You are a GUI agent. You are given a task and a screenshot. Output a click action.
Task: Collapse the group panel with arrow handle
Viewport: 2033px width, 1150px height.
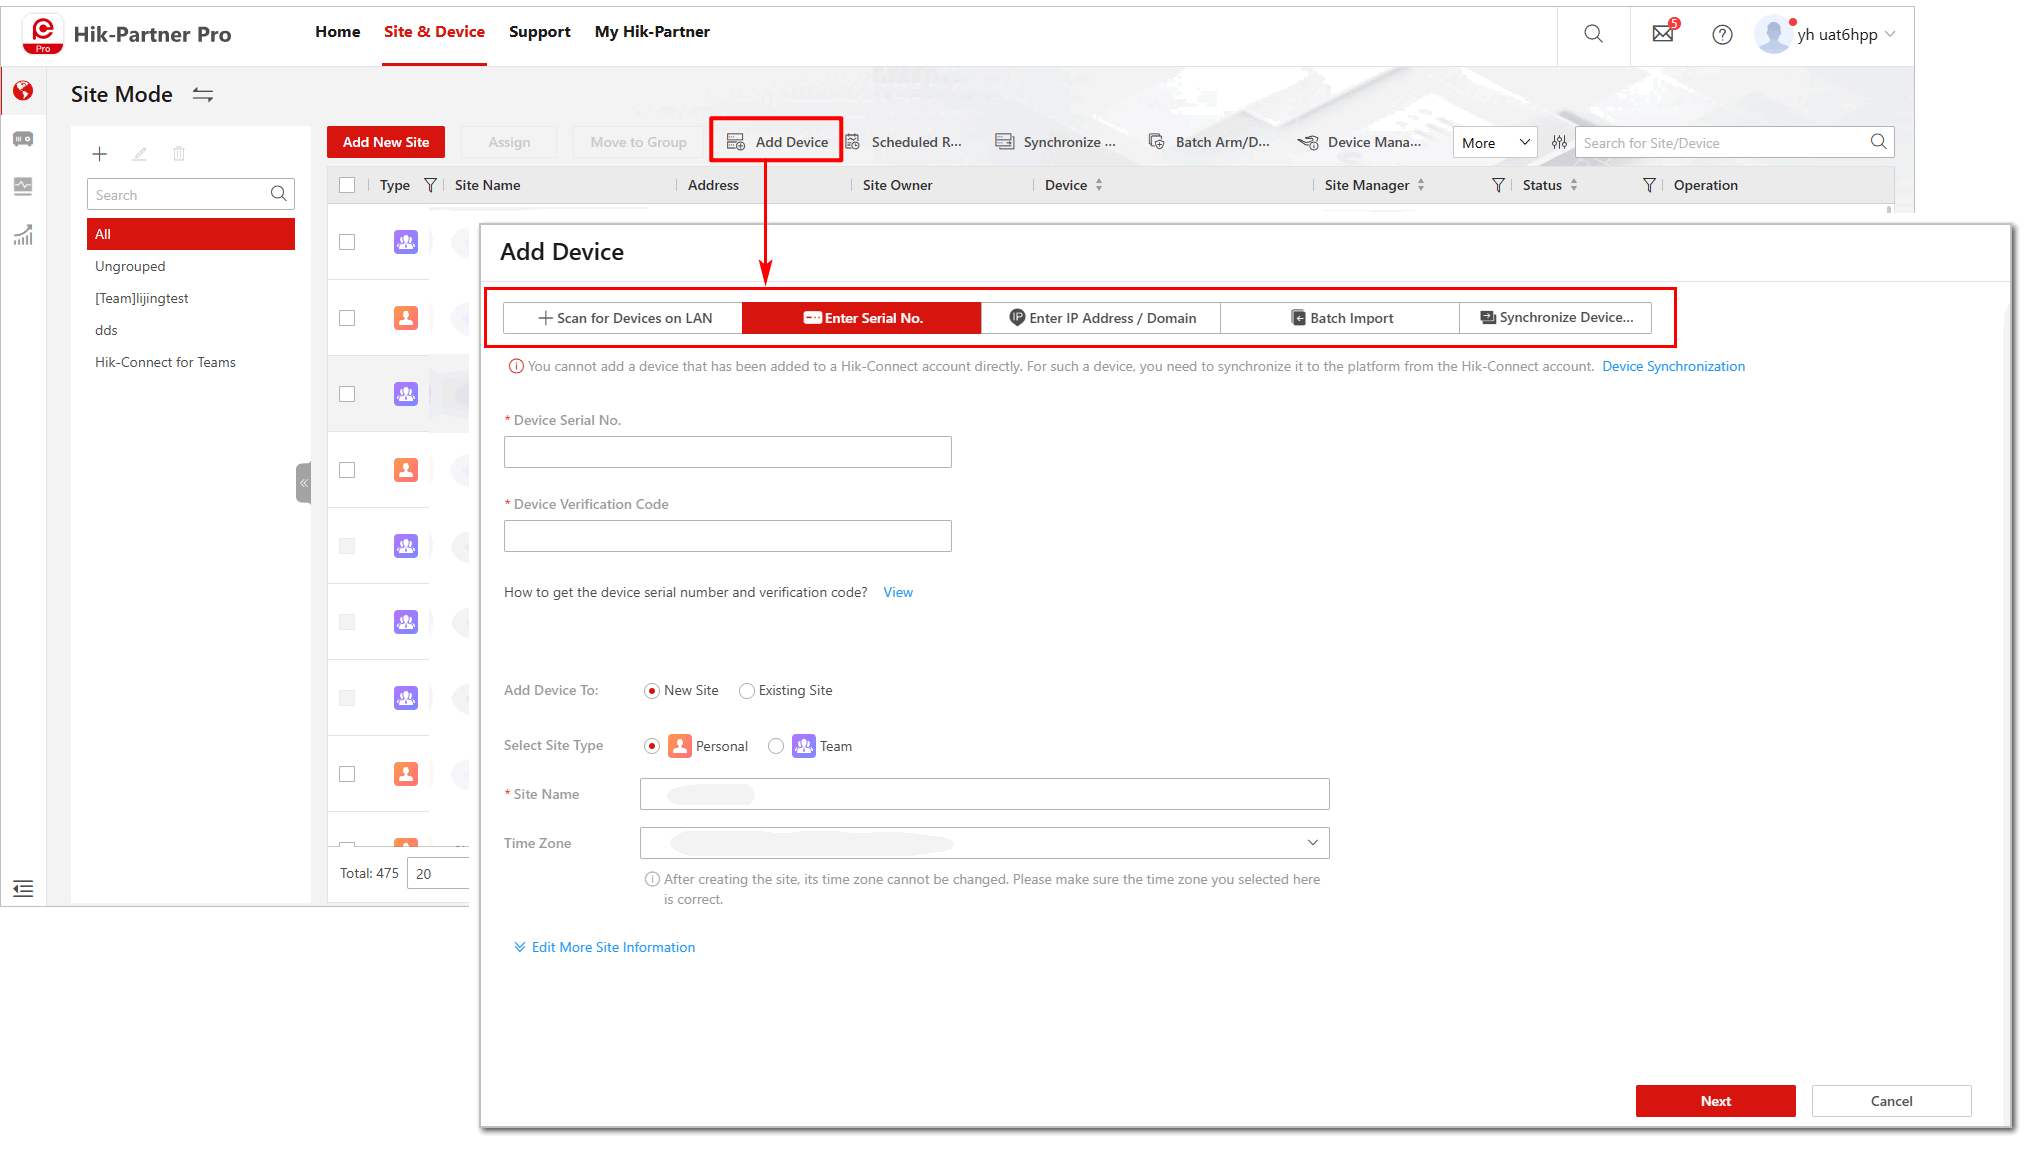tap(304, 483)
